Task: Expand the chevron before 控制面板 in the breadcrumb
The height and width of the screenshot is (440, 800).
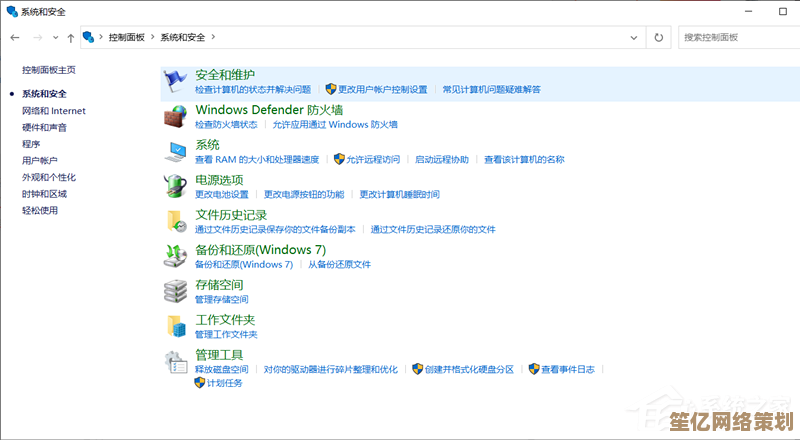Action: point(101,37)
